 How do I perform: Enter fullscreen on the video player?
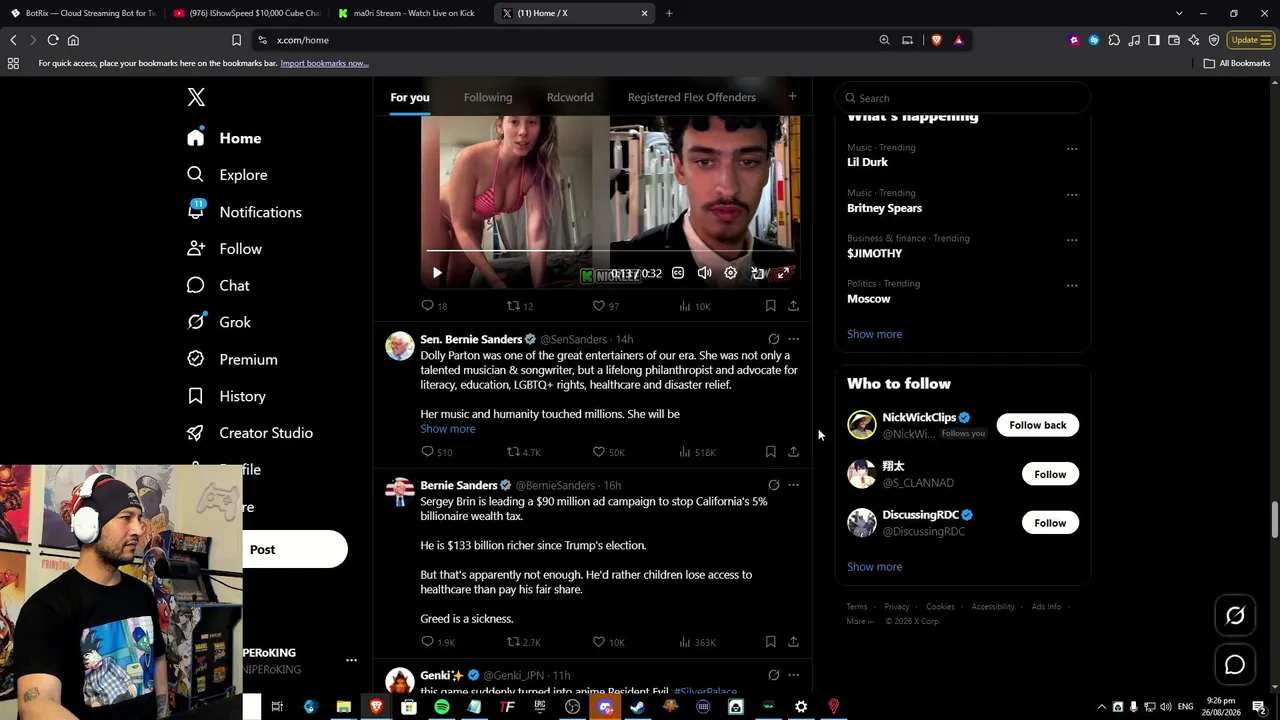784,273
